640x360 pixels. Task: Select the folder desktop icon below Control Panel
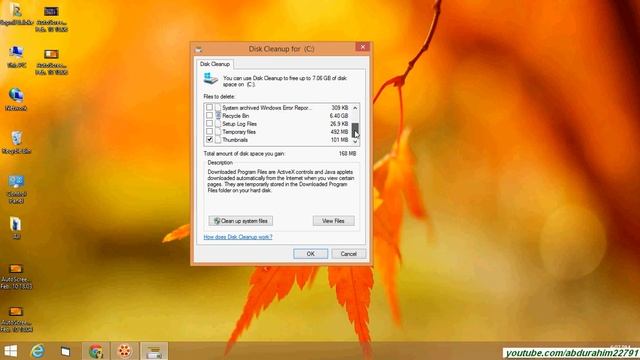(x=16, y=228)
